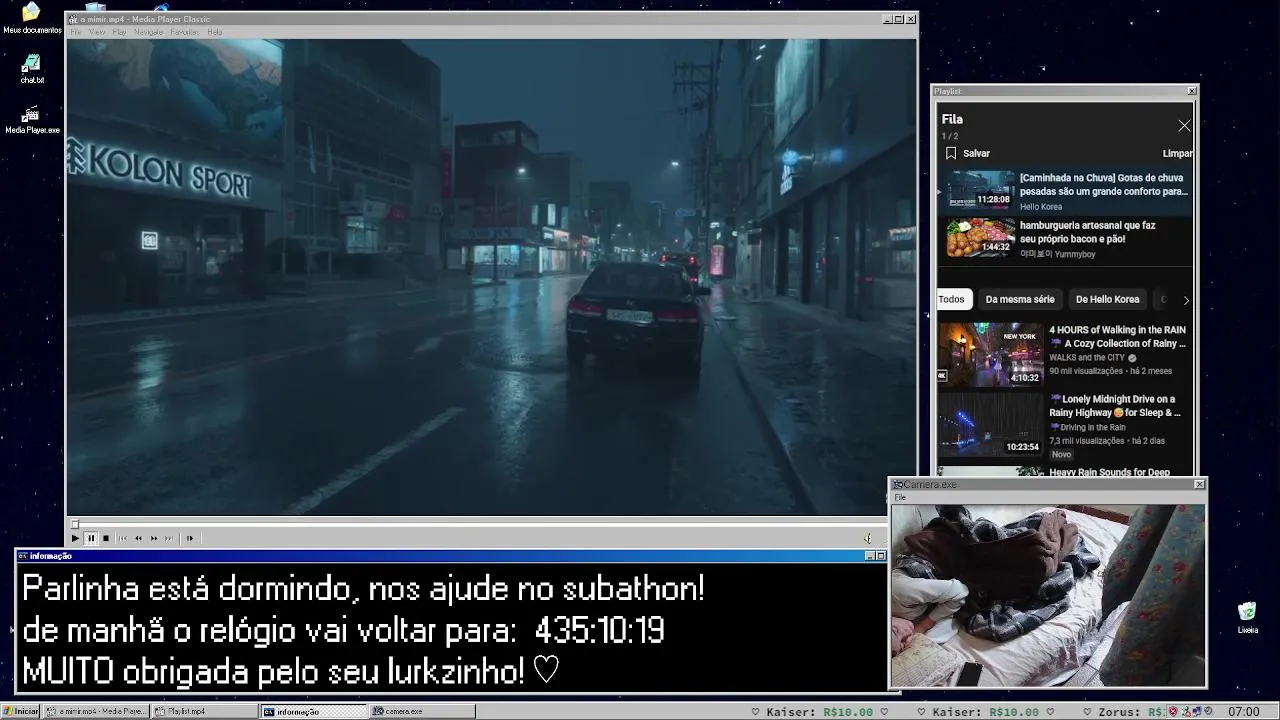Step one frame forward in Media Player
The height and width of the screenshot is (720, 1280).
(190, 538)
